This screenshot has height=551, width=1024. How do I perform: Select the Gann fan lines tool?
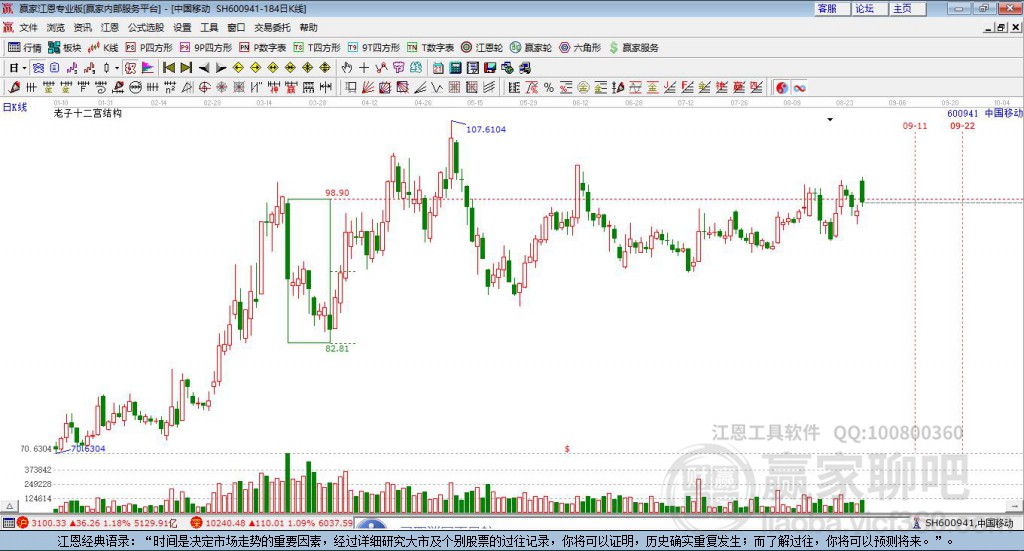click(367, 87)
